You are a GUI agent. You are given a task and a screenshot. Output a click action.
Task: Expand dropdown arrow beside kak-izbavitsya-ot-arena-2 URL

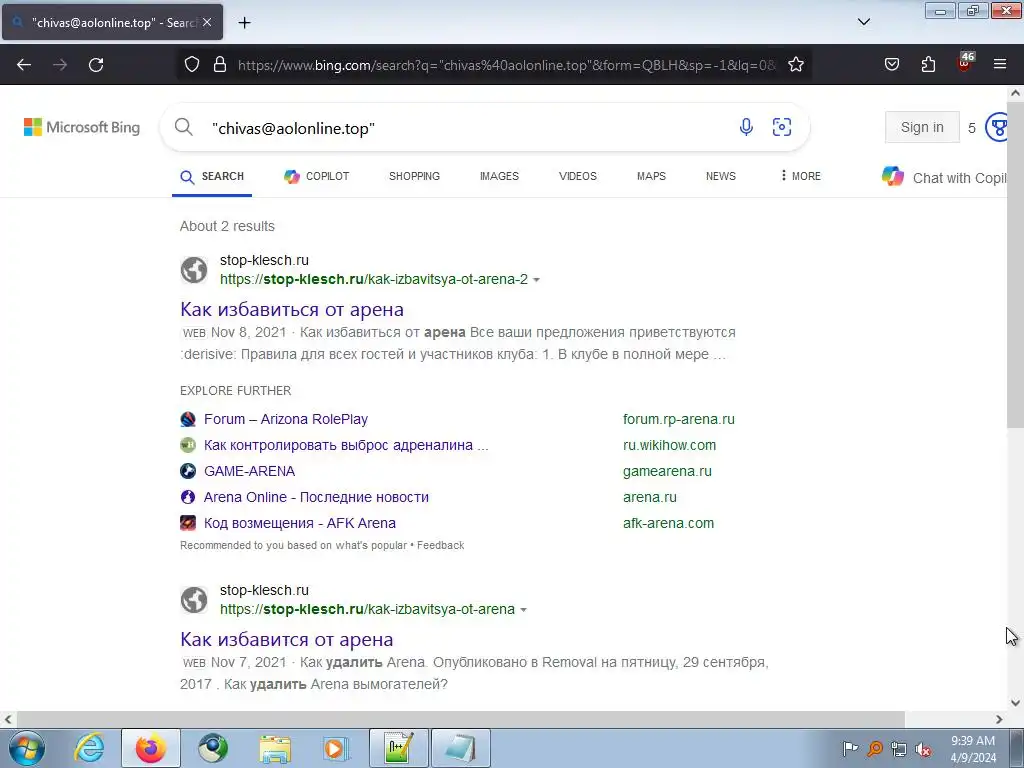point(536,280)
